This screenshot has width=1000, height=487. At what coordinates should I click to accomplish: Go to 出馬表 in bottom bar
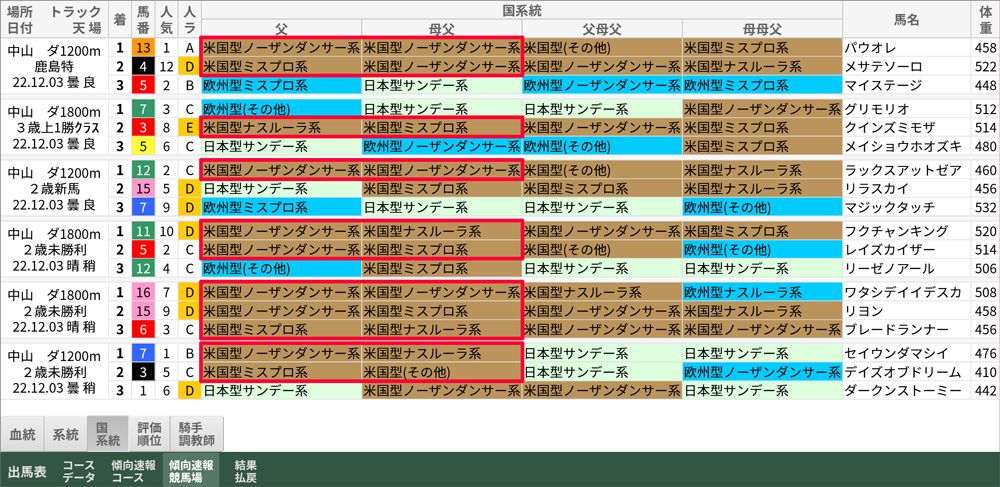point(27,471)
